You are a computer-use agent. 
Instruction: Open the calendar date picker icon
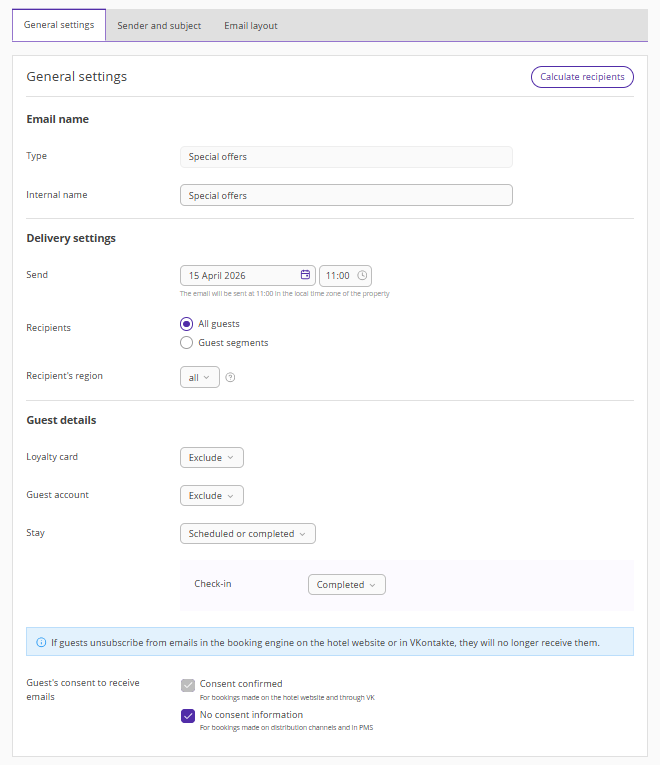pyautogui.click(x=305, y=275)
